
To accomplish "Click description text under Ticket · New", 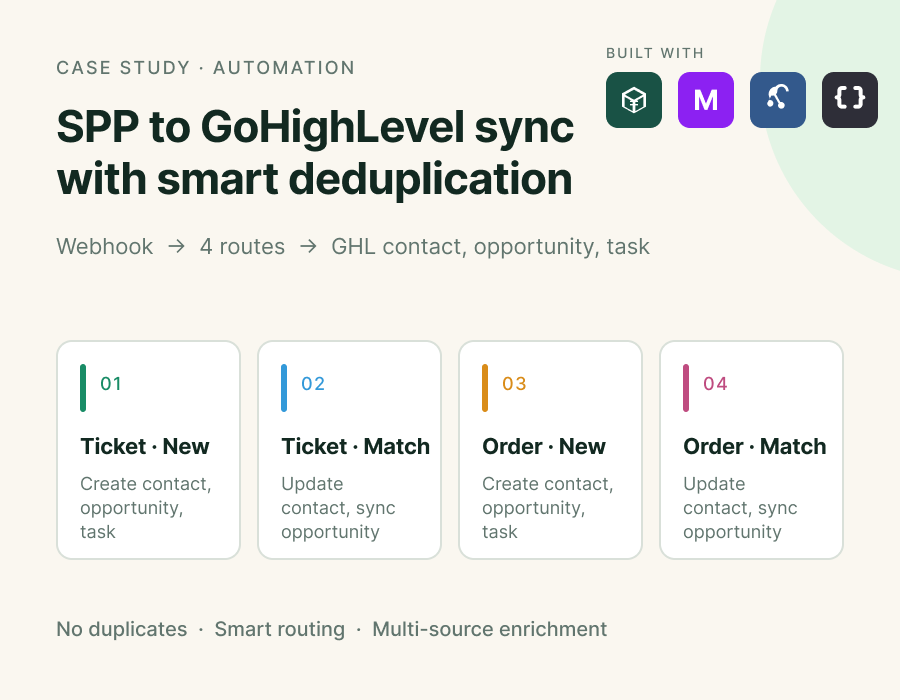I will pos(146,508).
